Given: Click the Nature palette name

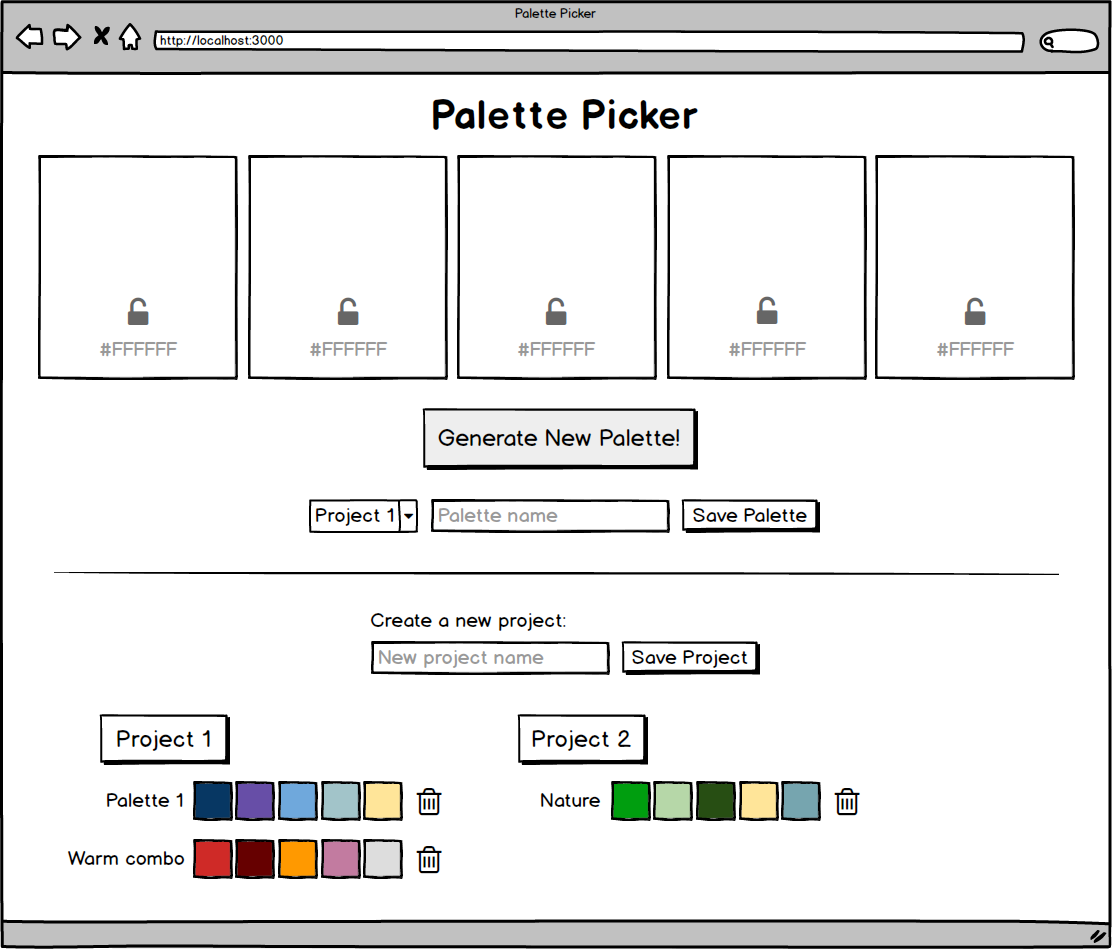Looking at the screenshot, I should (x=570, y=801).
